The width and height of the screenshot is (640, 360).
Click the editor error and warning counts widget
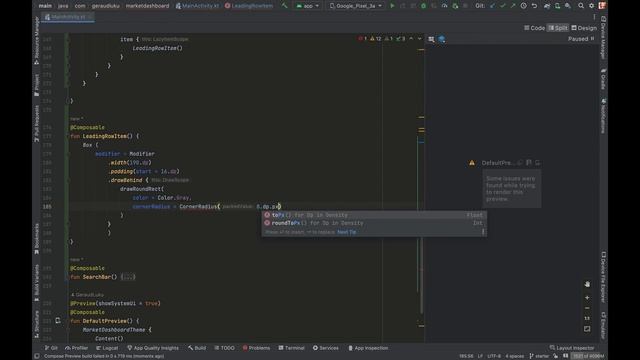tap(382, 39)
